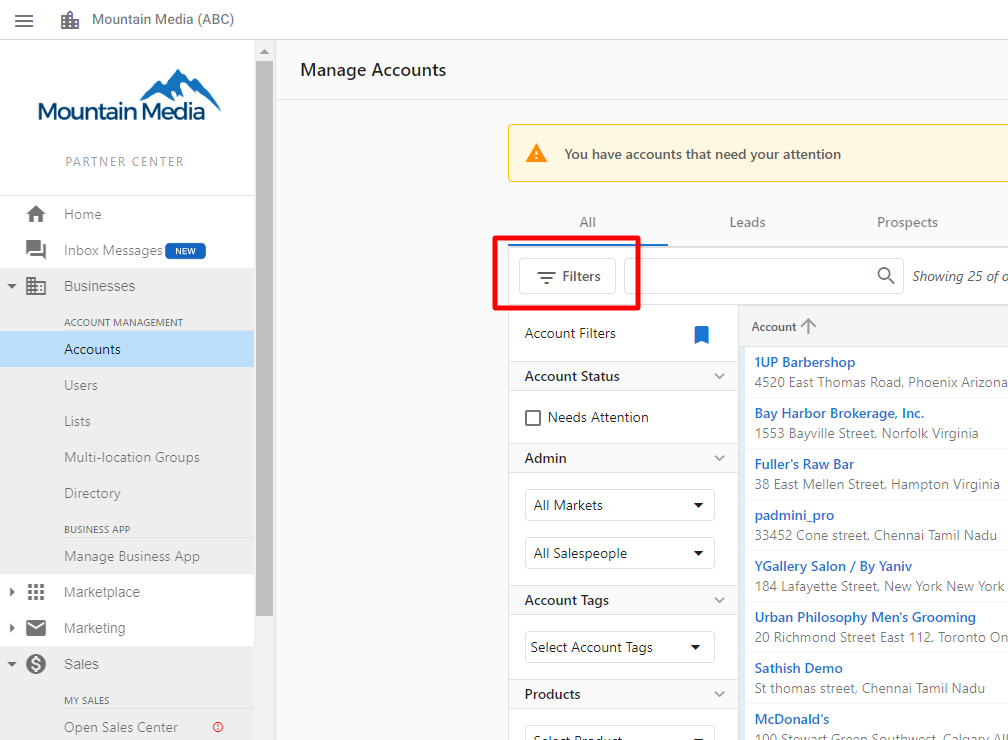
Task: Click the sidebar vertical scrollbar
Action: (264, 338)
